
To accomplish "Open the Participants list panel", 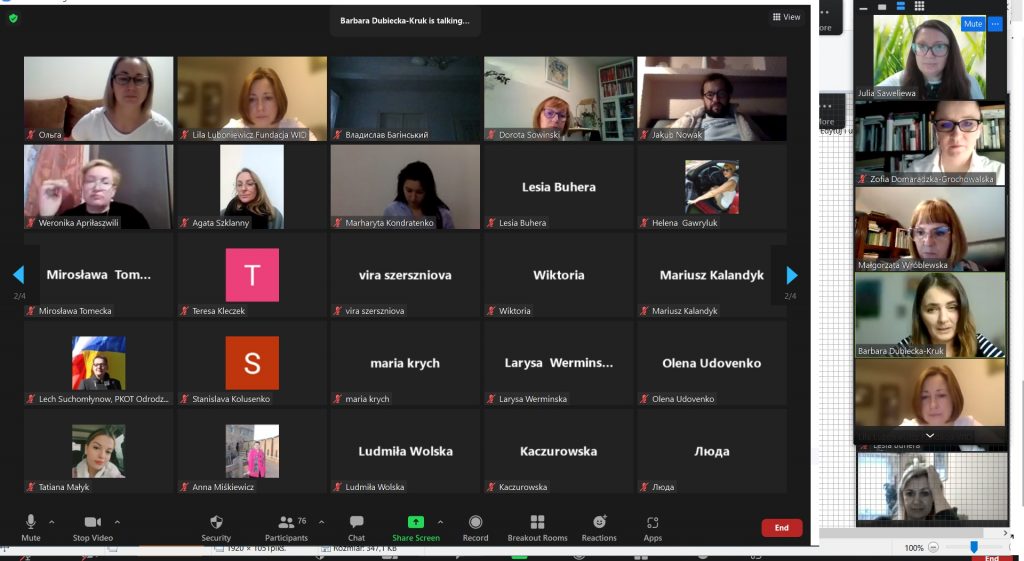I will [x=286, y=526].
